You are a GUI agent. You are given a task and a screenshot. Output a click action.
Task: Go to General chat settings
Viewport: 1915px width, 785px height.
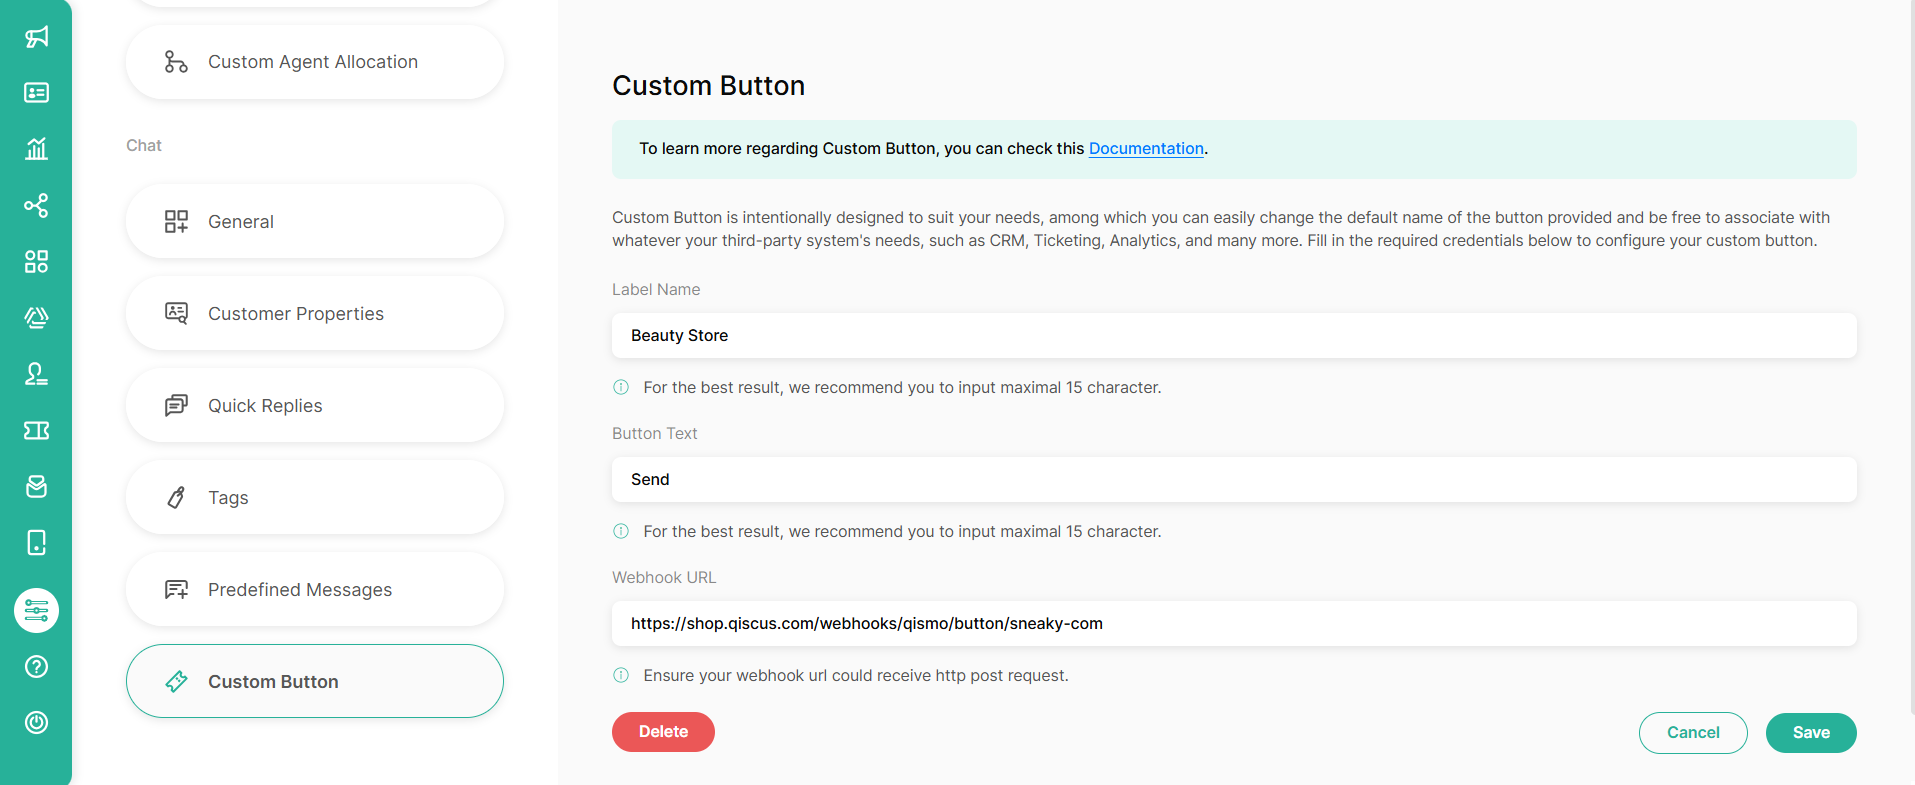pos(314,222)
